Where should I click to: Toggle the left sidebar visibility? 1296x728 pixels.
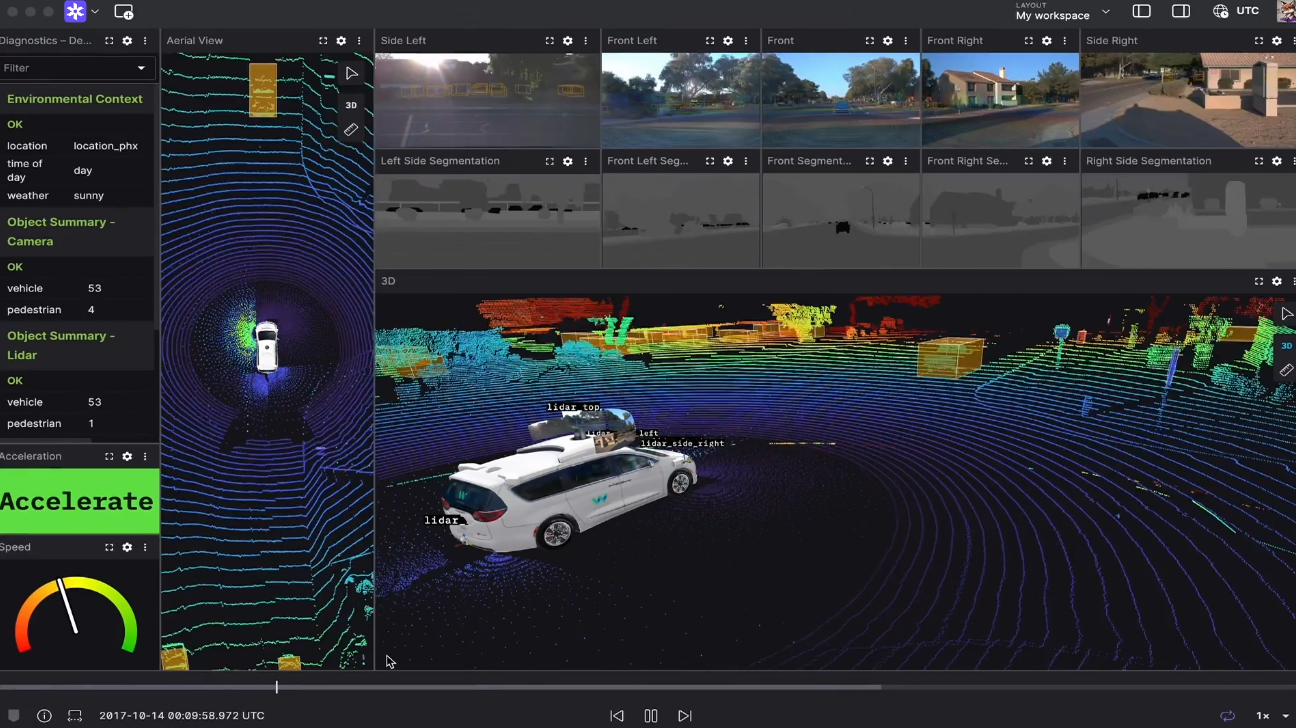pyautogui.click(x=1141, y=12)
